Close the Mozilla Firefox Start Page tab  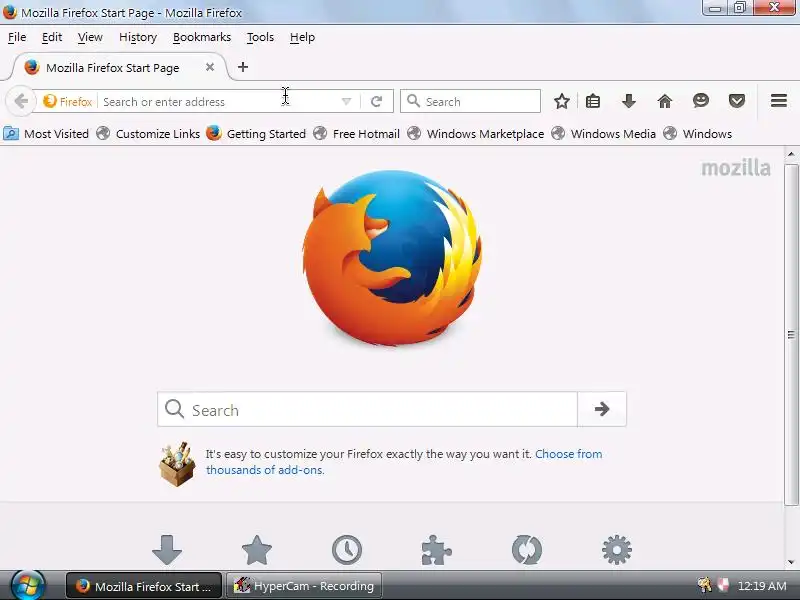click(210, 67)
